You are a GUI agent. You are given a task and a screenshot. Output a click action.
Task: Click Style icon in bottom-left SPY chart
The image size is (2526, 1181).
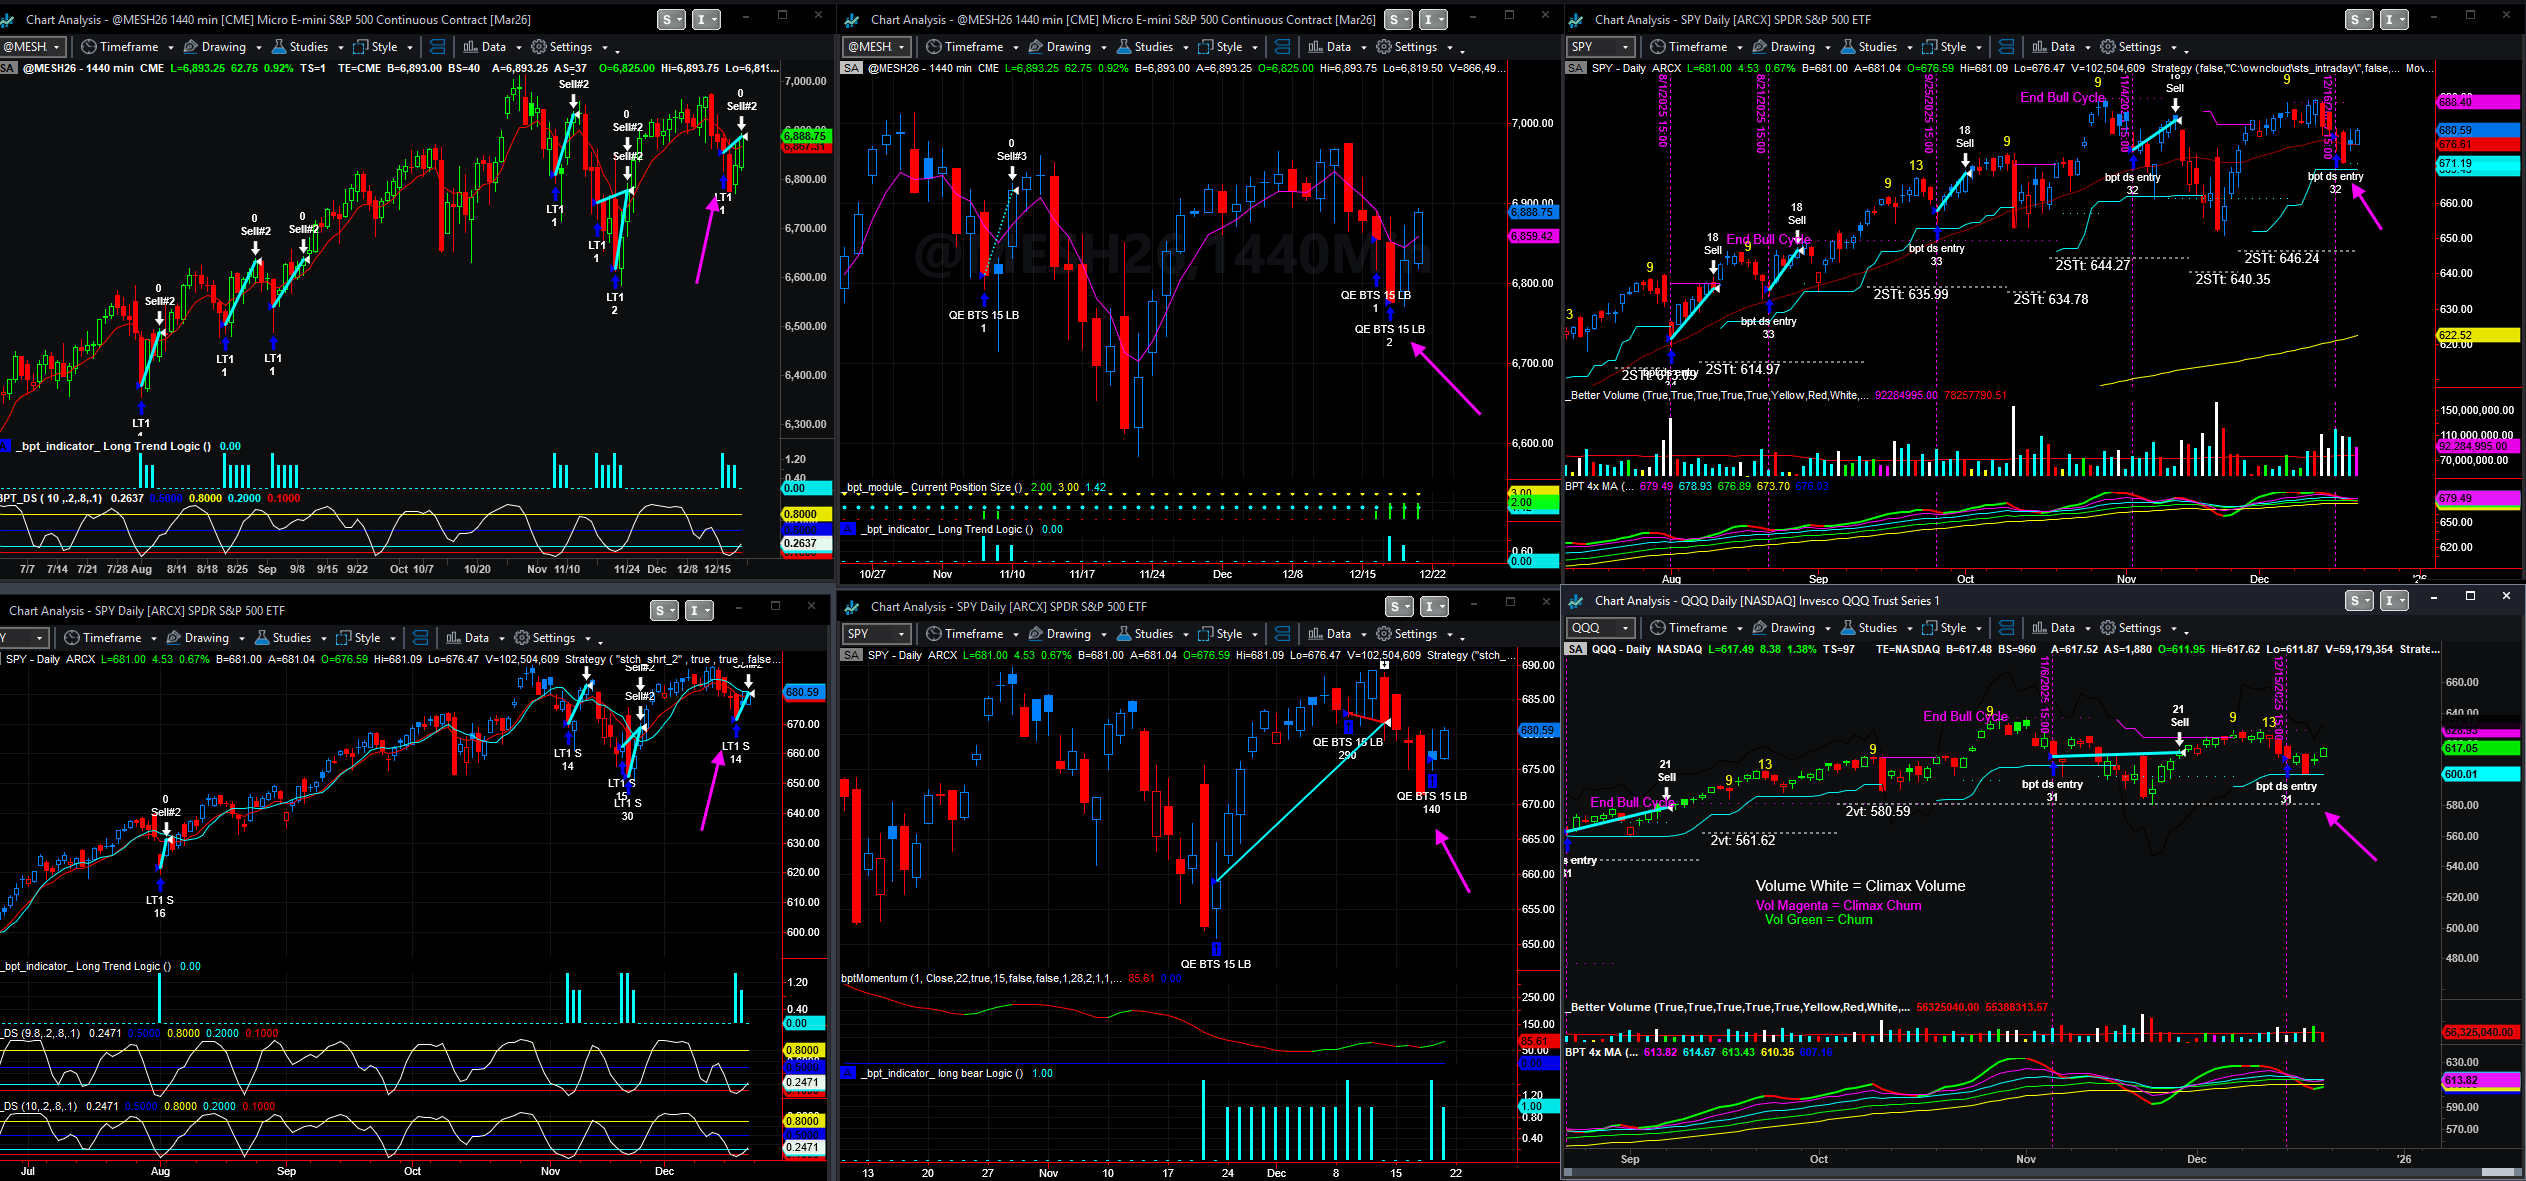tap(344, 638)
